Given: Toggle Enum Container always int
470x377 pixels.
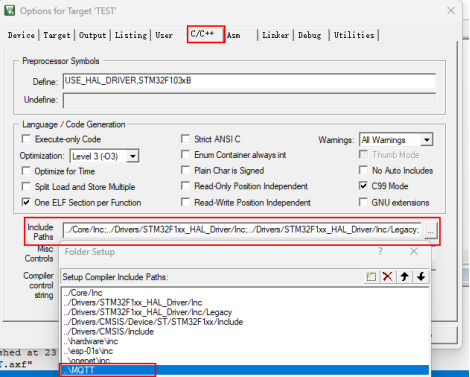Looking at the screenshot, I should pyautogui.click(x=185, y=154).
